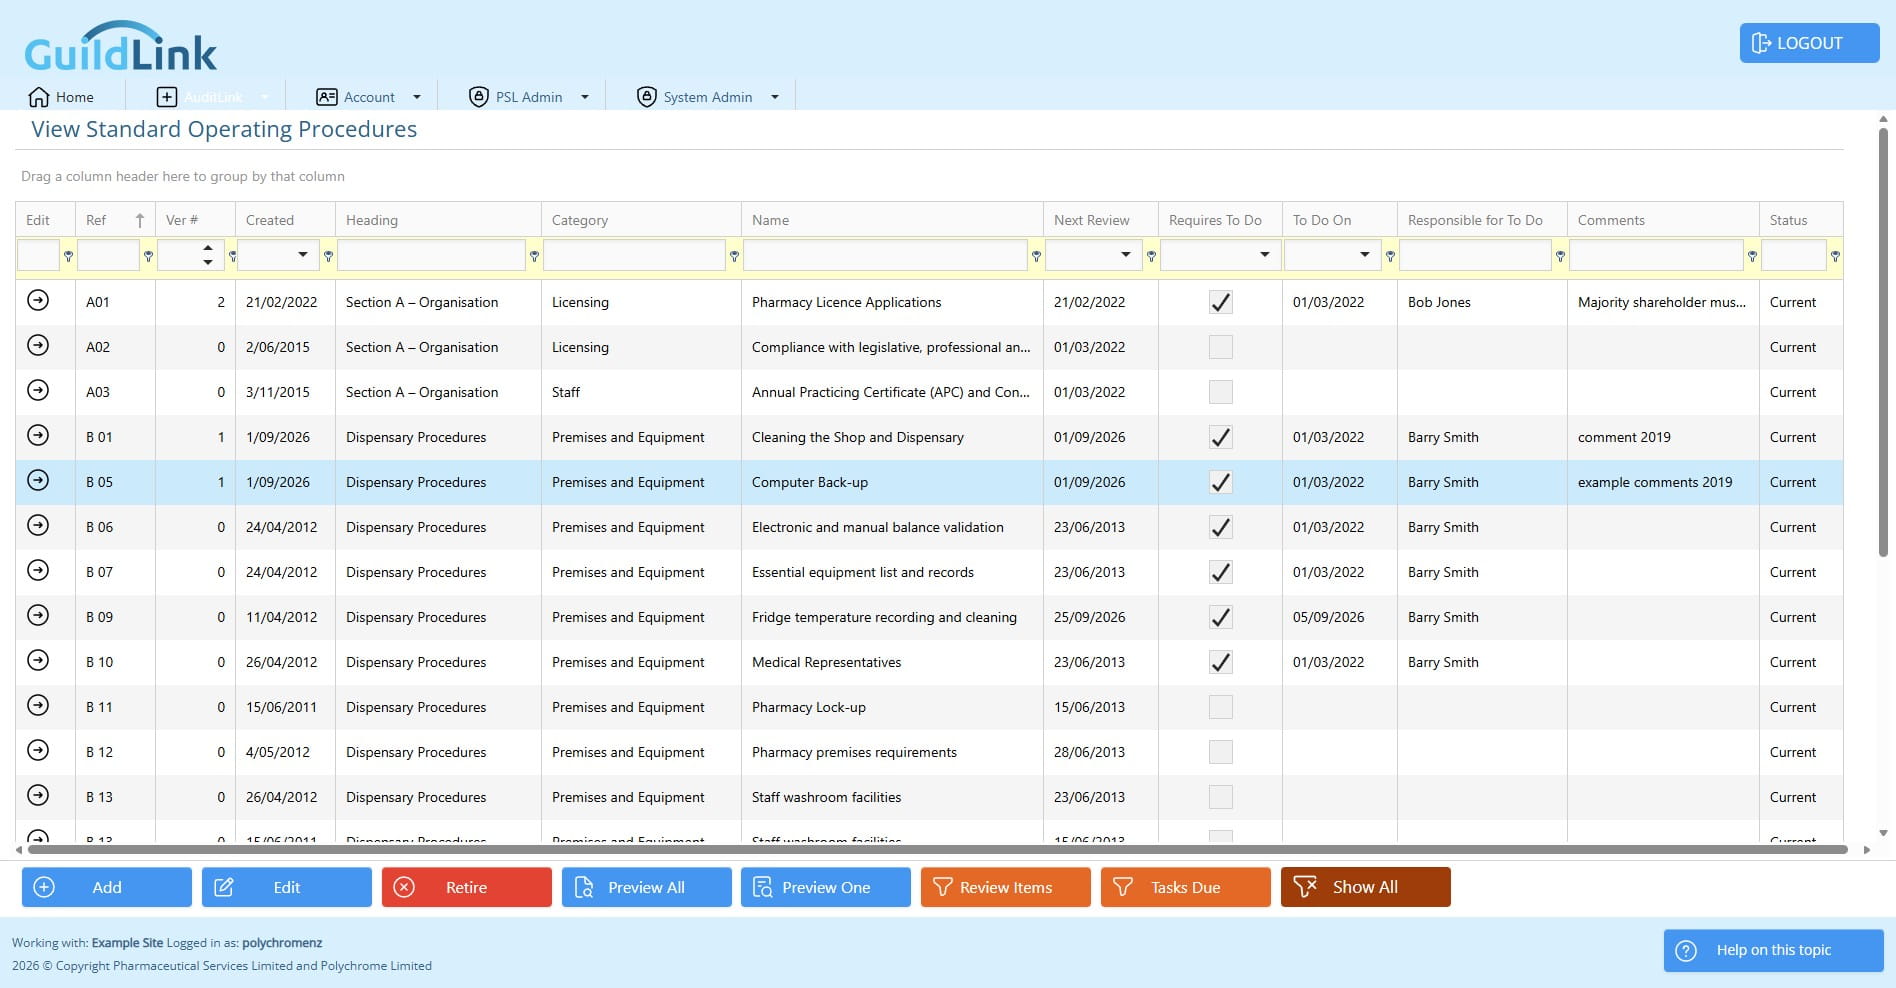Click Help on this topic
Screen dimensions: 1896x988
coord(1773,950)
